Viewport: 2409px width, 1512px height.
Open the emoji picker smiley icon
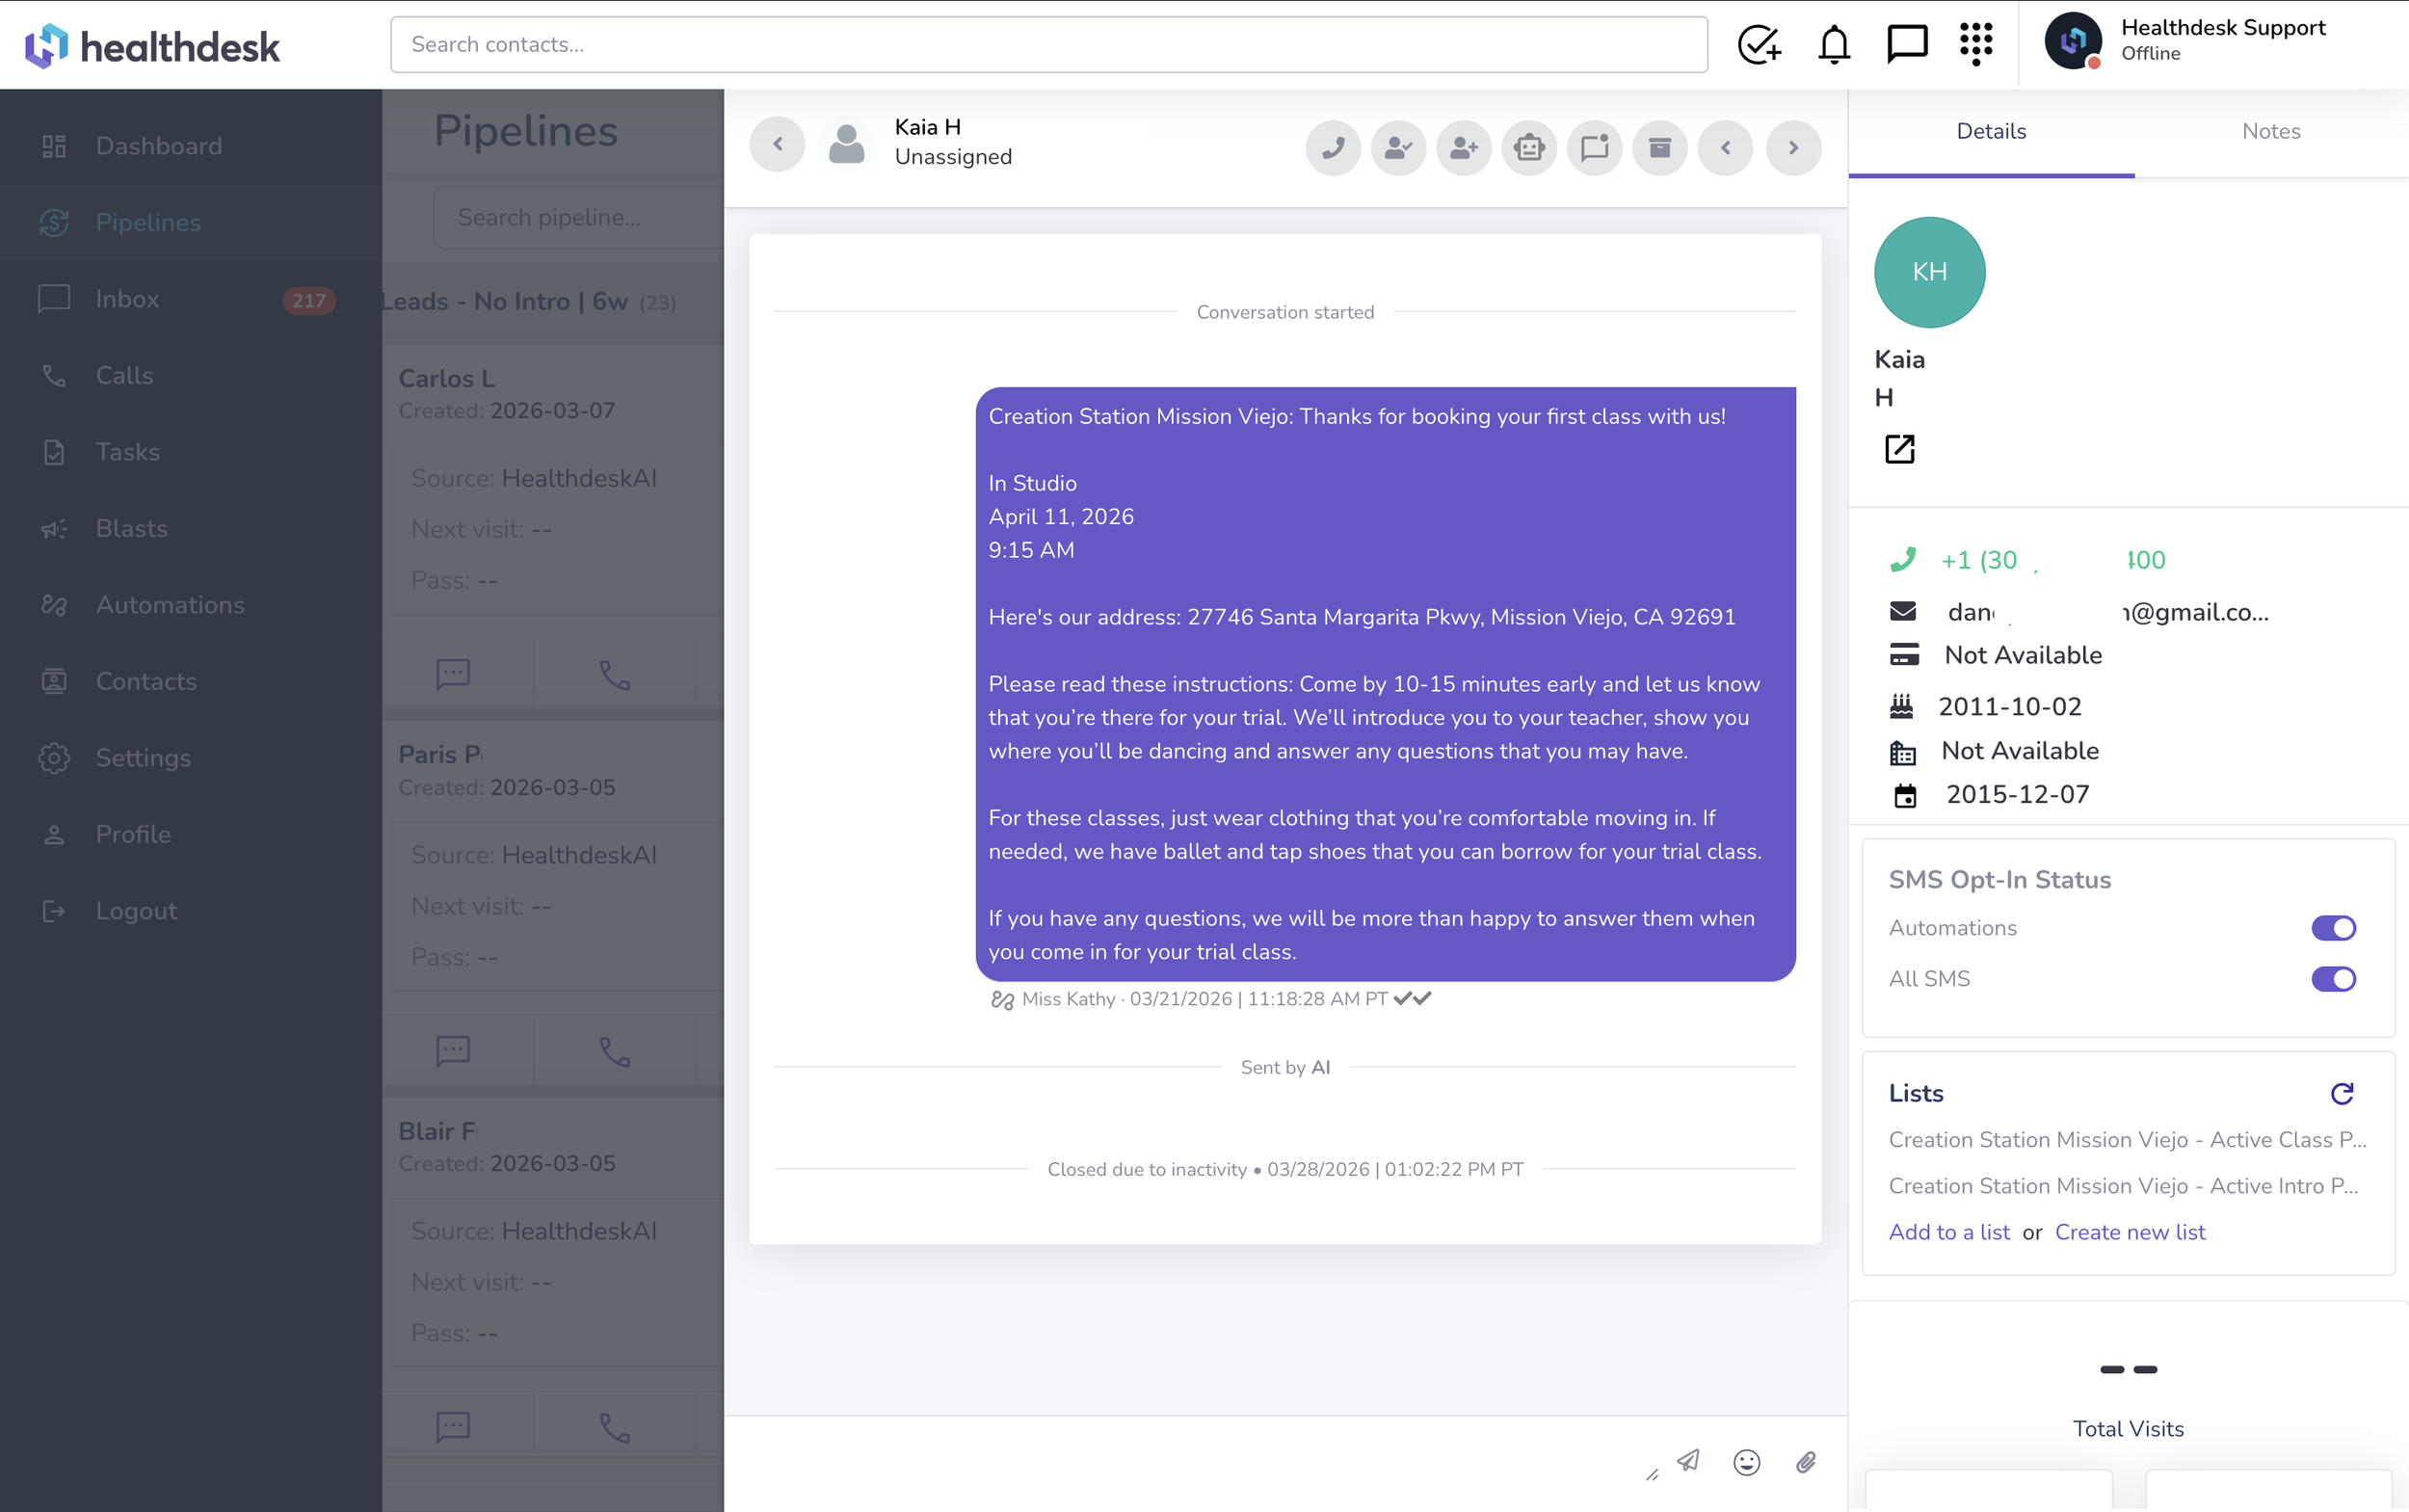pos(1746,1462)
